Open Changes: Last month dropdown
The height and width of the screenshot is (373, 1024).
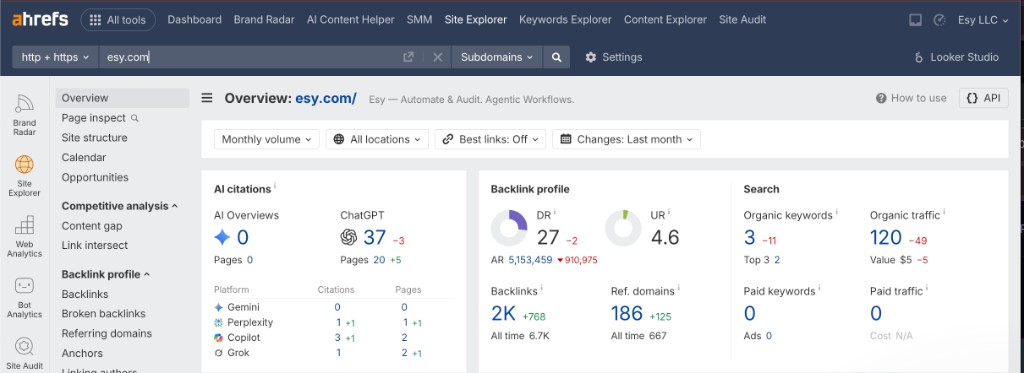626,139
